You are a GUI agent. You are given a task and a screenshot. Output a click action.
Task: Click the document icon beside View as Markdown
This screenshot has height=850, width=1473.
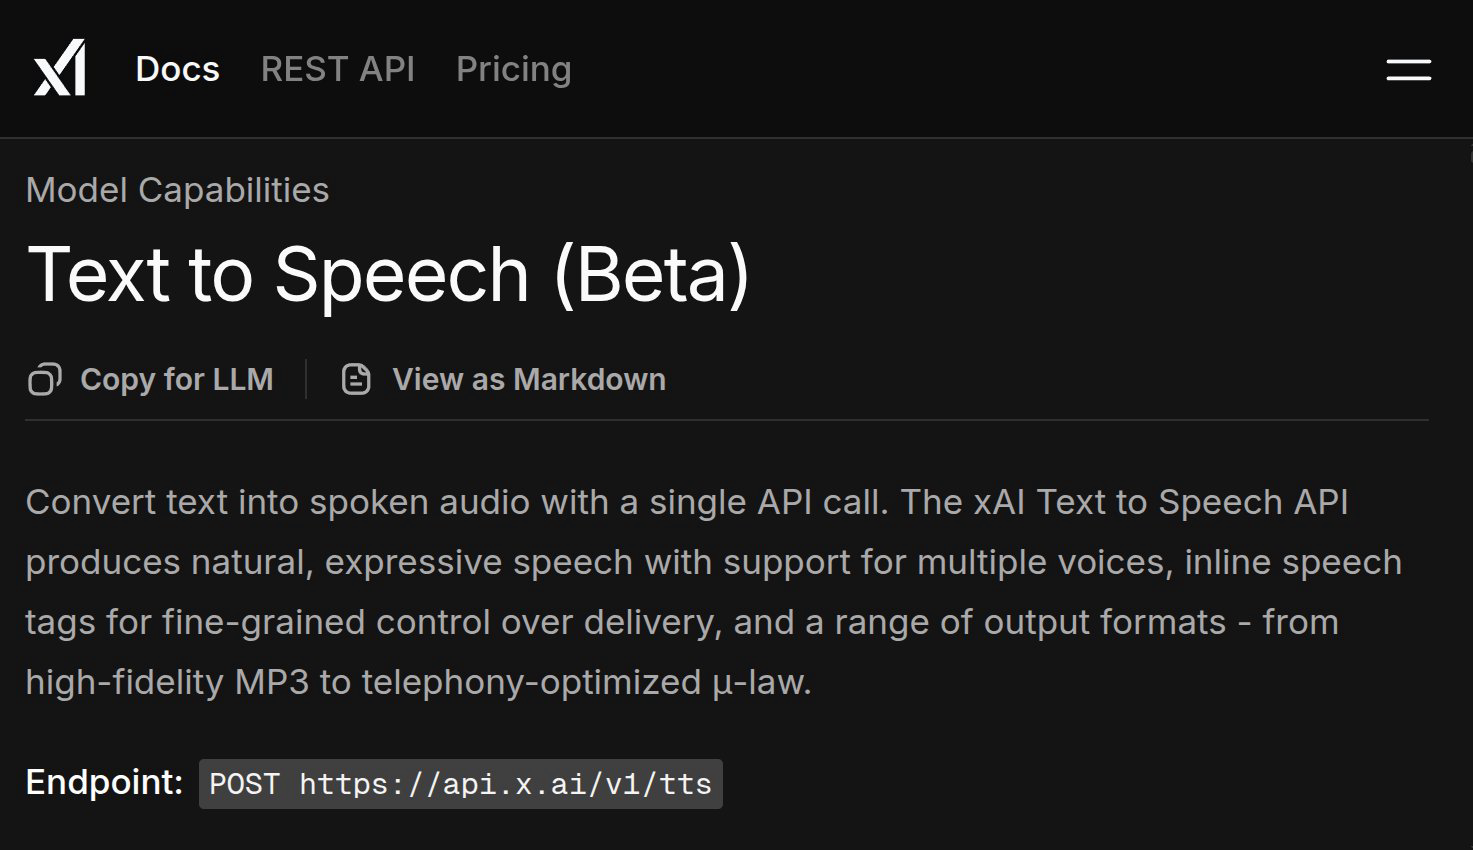tap(356, 380)
